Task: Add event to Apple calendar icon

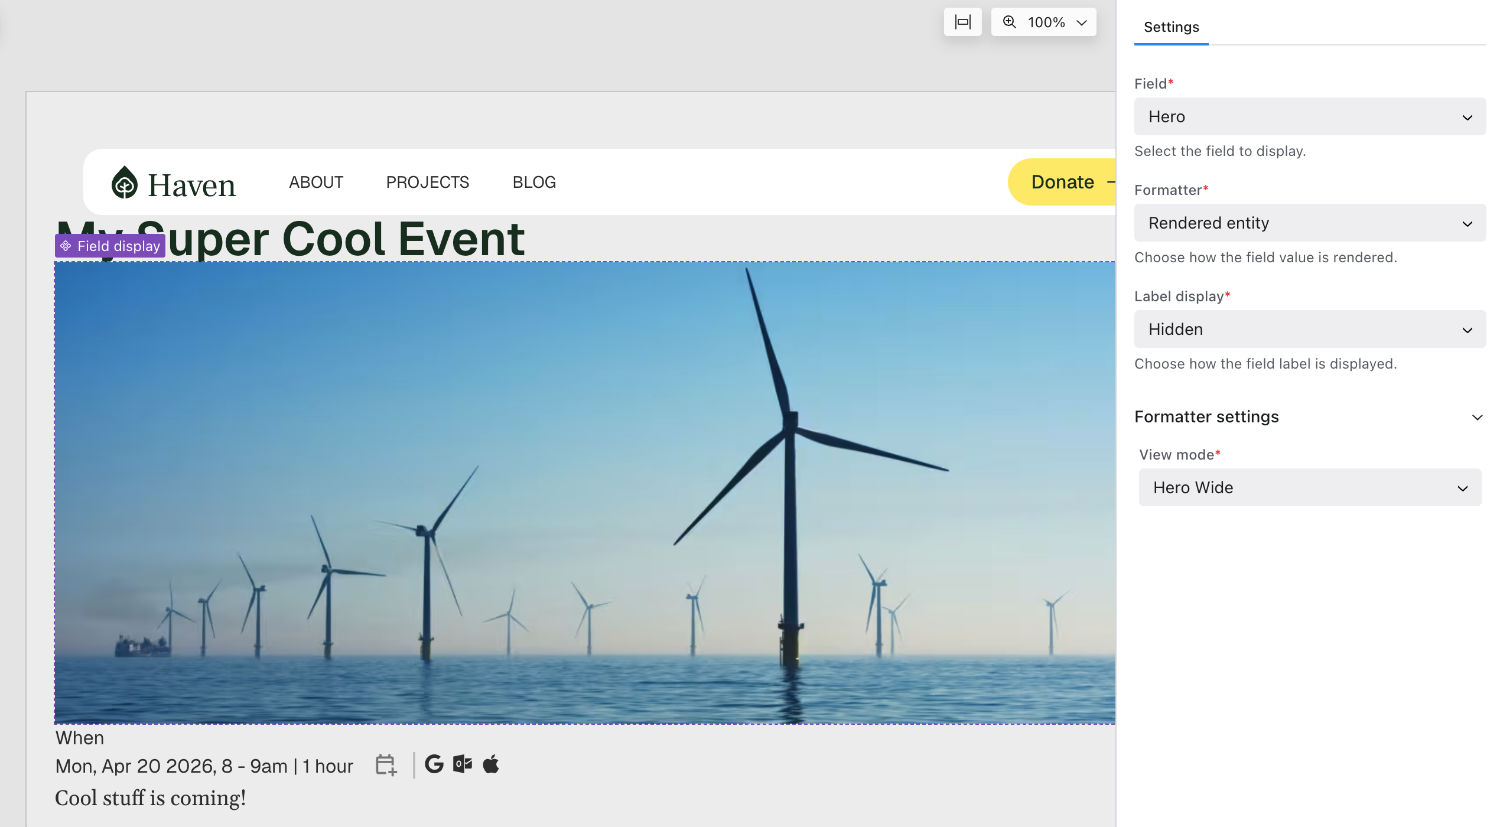Action: click(491, 764)
